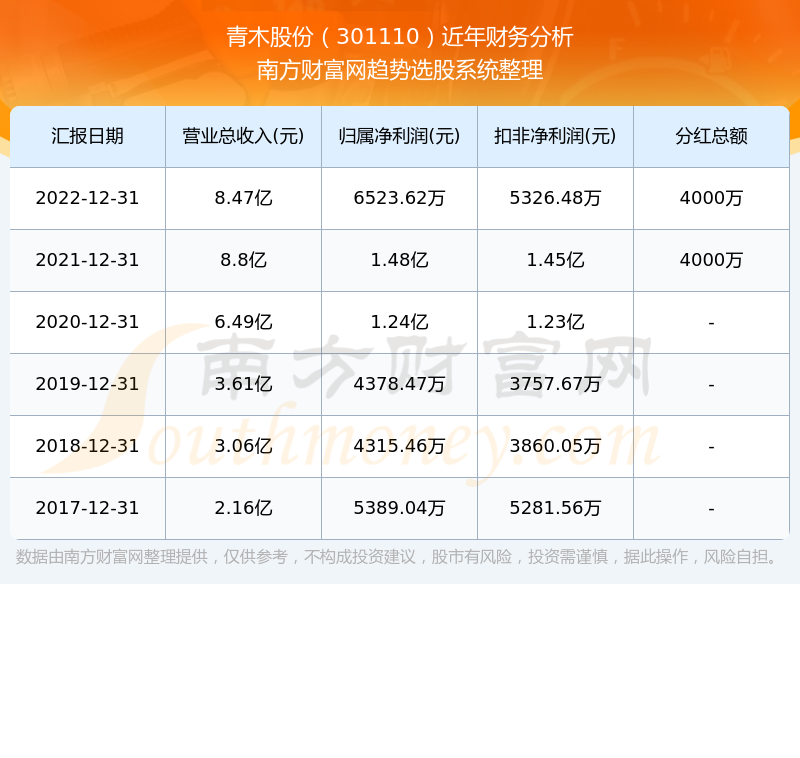Click the disclaimer text starting 数据由南方财富网整理提供
This screenshot has width=800, height=758.
397,557
